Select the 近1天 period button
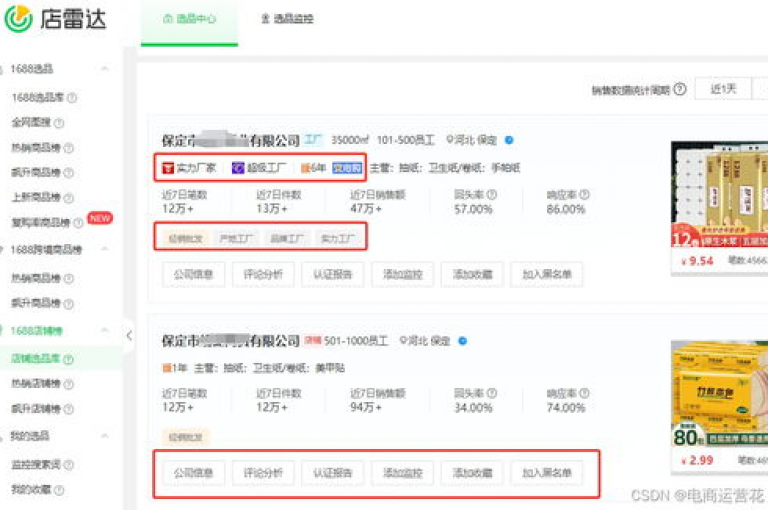768x510 pixels. point(723,89)
